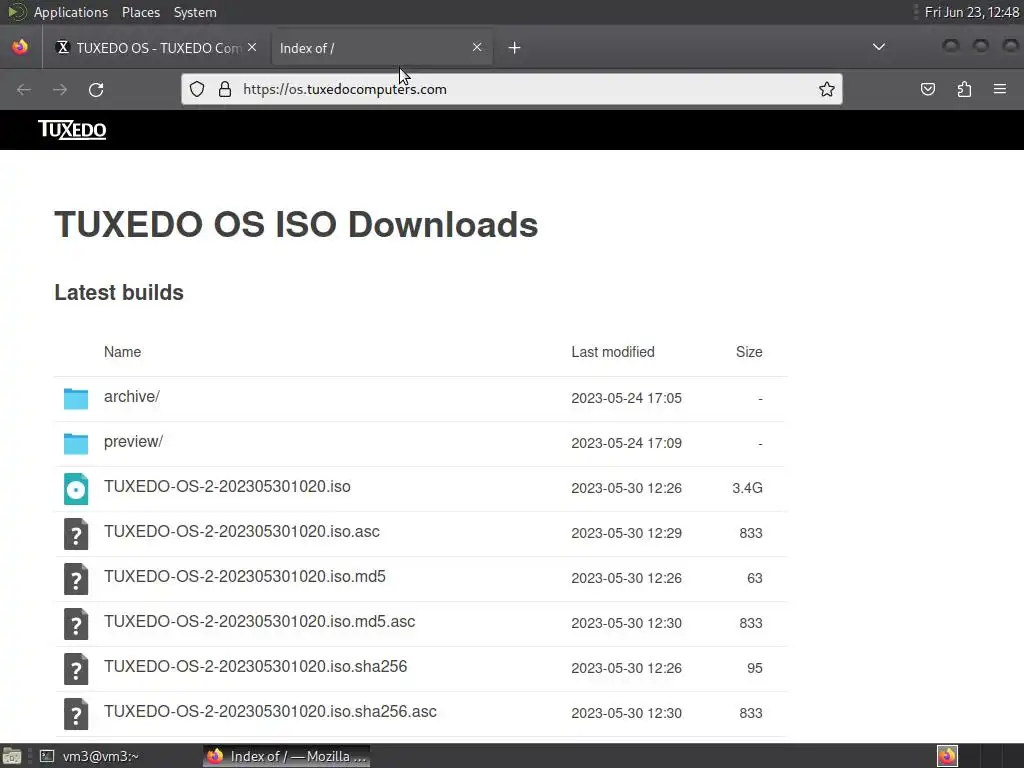Bookmark this page with the star icon
This screenshot has width=1024, height=768.
(827, 89)
